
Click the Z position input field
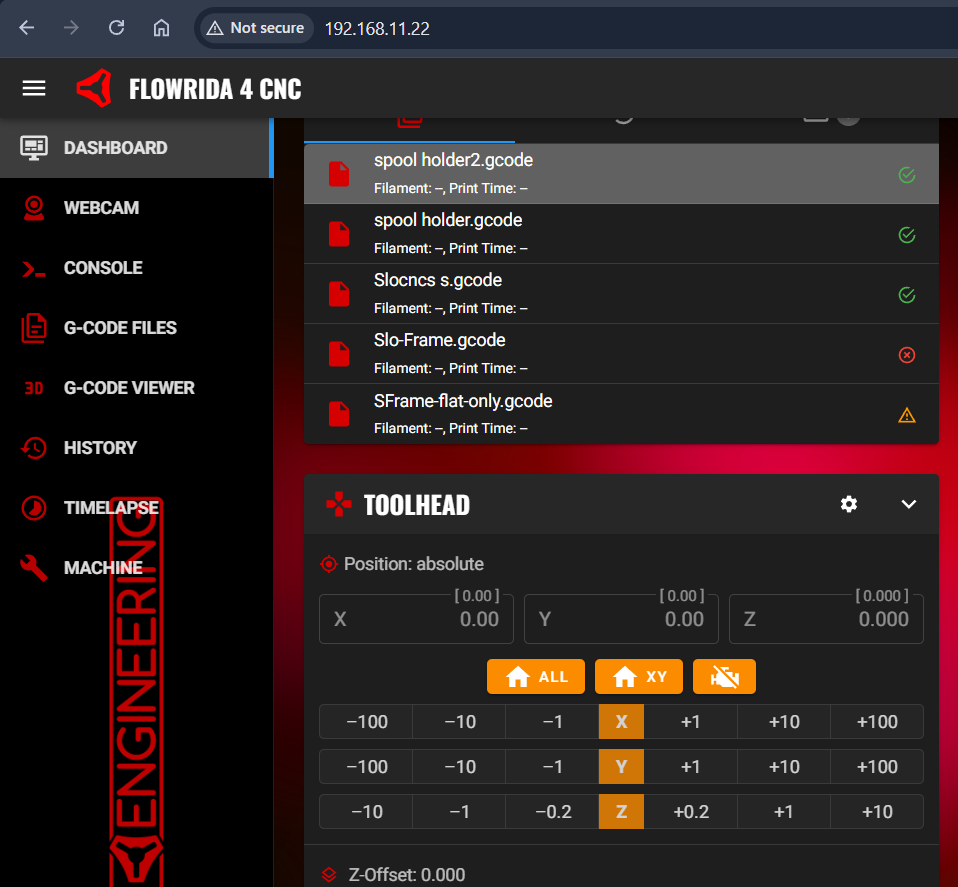(826, 619)
